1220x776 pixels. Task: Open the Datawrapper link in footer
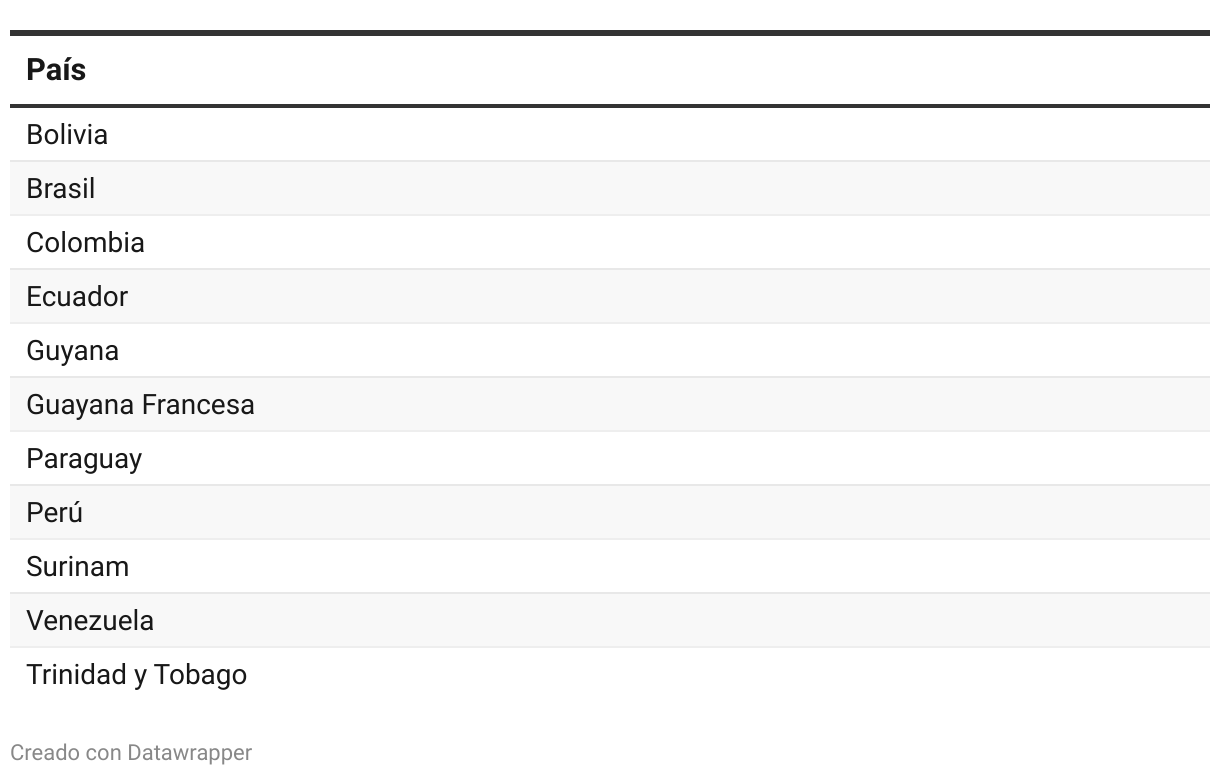[189, 752]
